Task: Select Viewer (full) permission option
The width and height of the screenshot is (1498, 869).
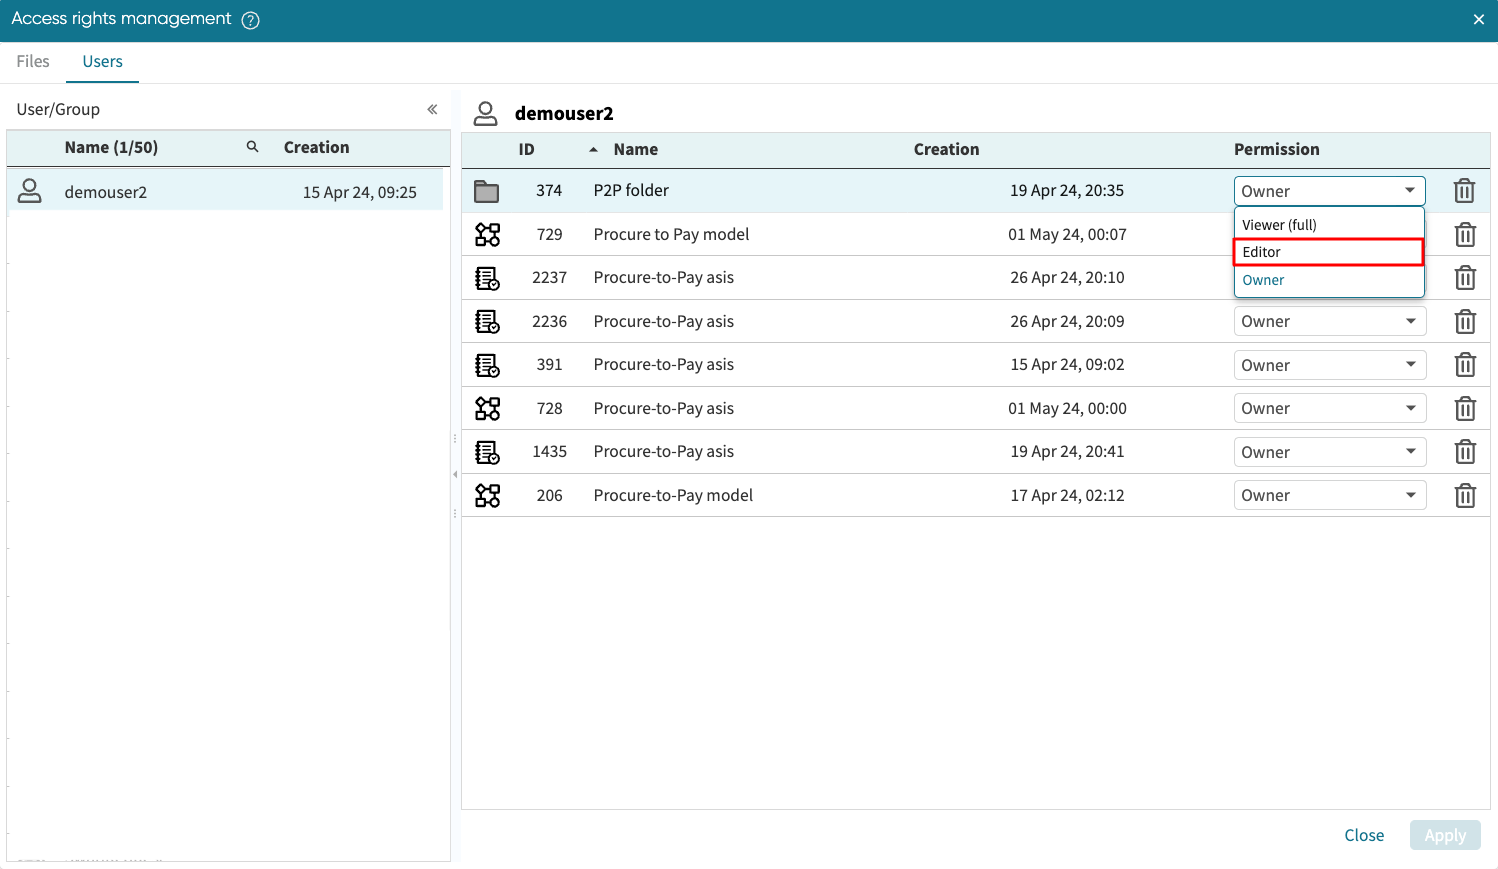Action: tap(1328, 225)
